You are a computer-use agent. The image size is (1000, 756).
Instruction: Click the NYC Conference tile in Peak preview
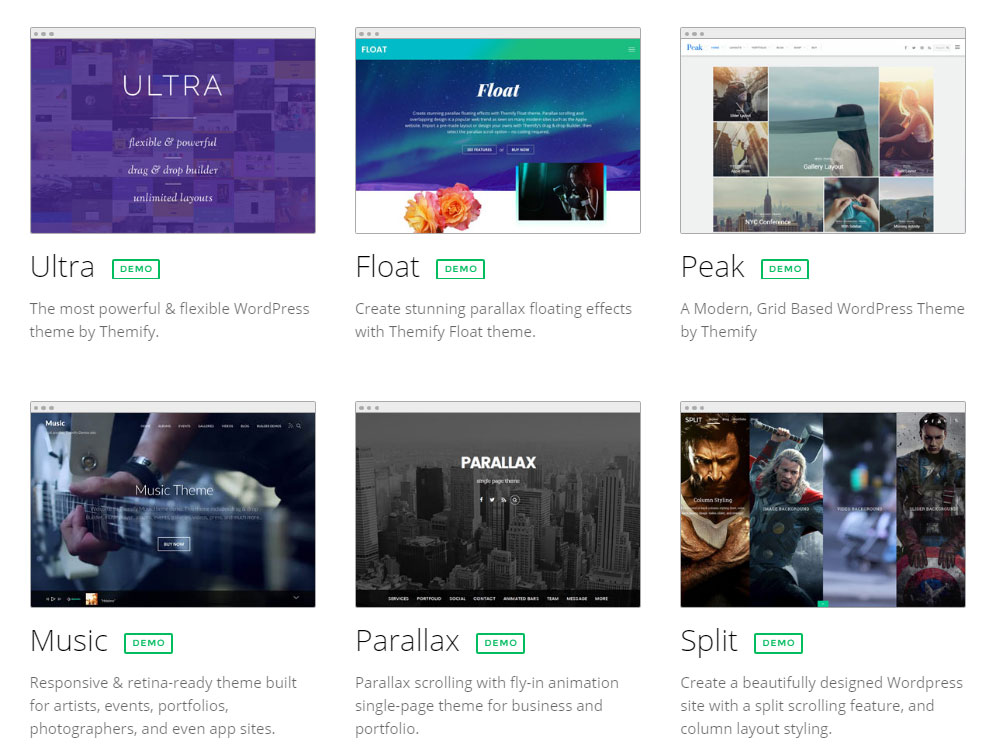[x=768, y=205]
